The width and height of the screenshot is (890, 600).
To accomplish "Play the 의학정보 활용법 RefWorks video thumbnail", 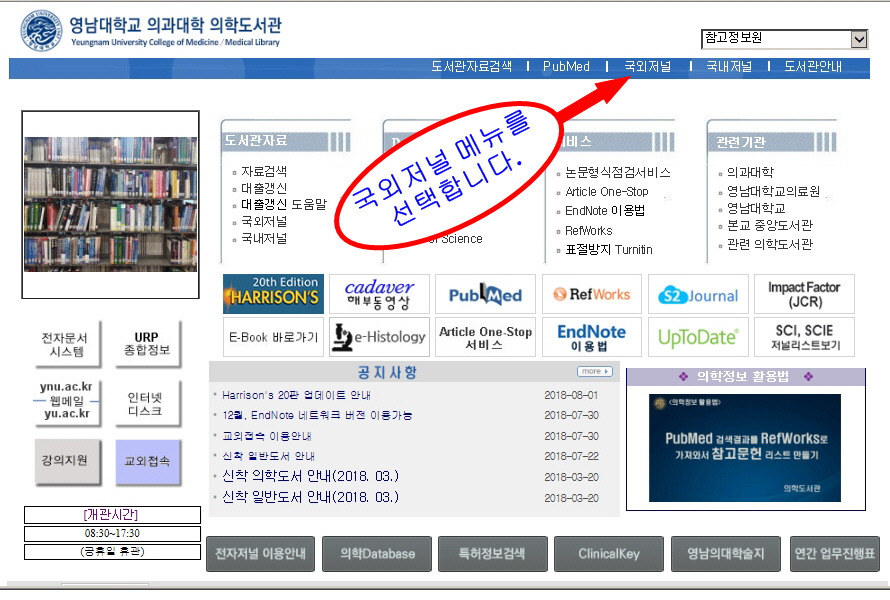I will (745, 448).
